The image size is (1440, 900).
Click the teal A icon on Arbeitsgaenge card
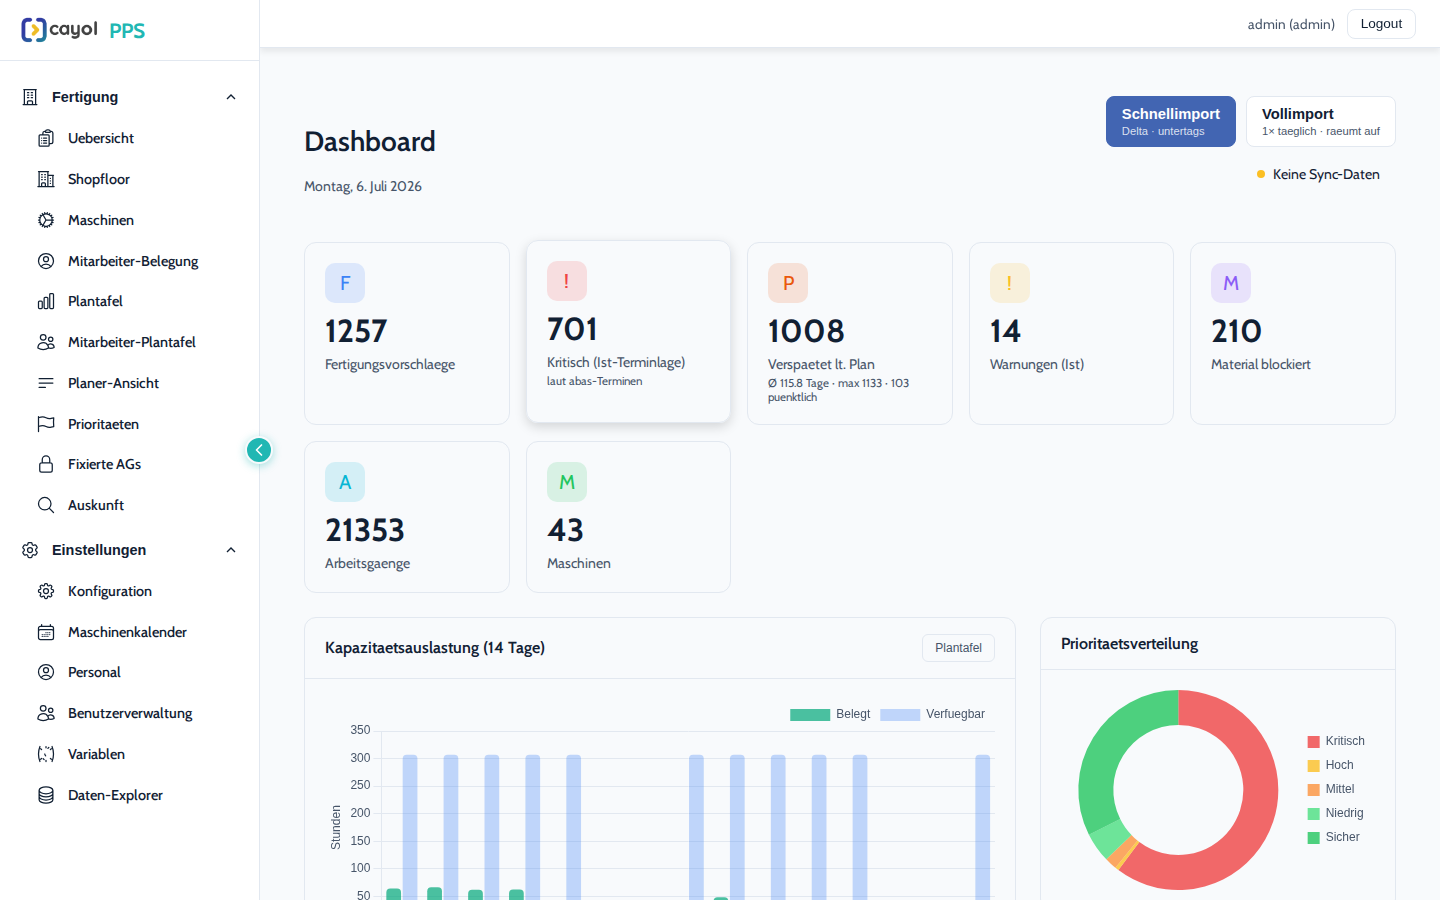(x=345, y=482)
